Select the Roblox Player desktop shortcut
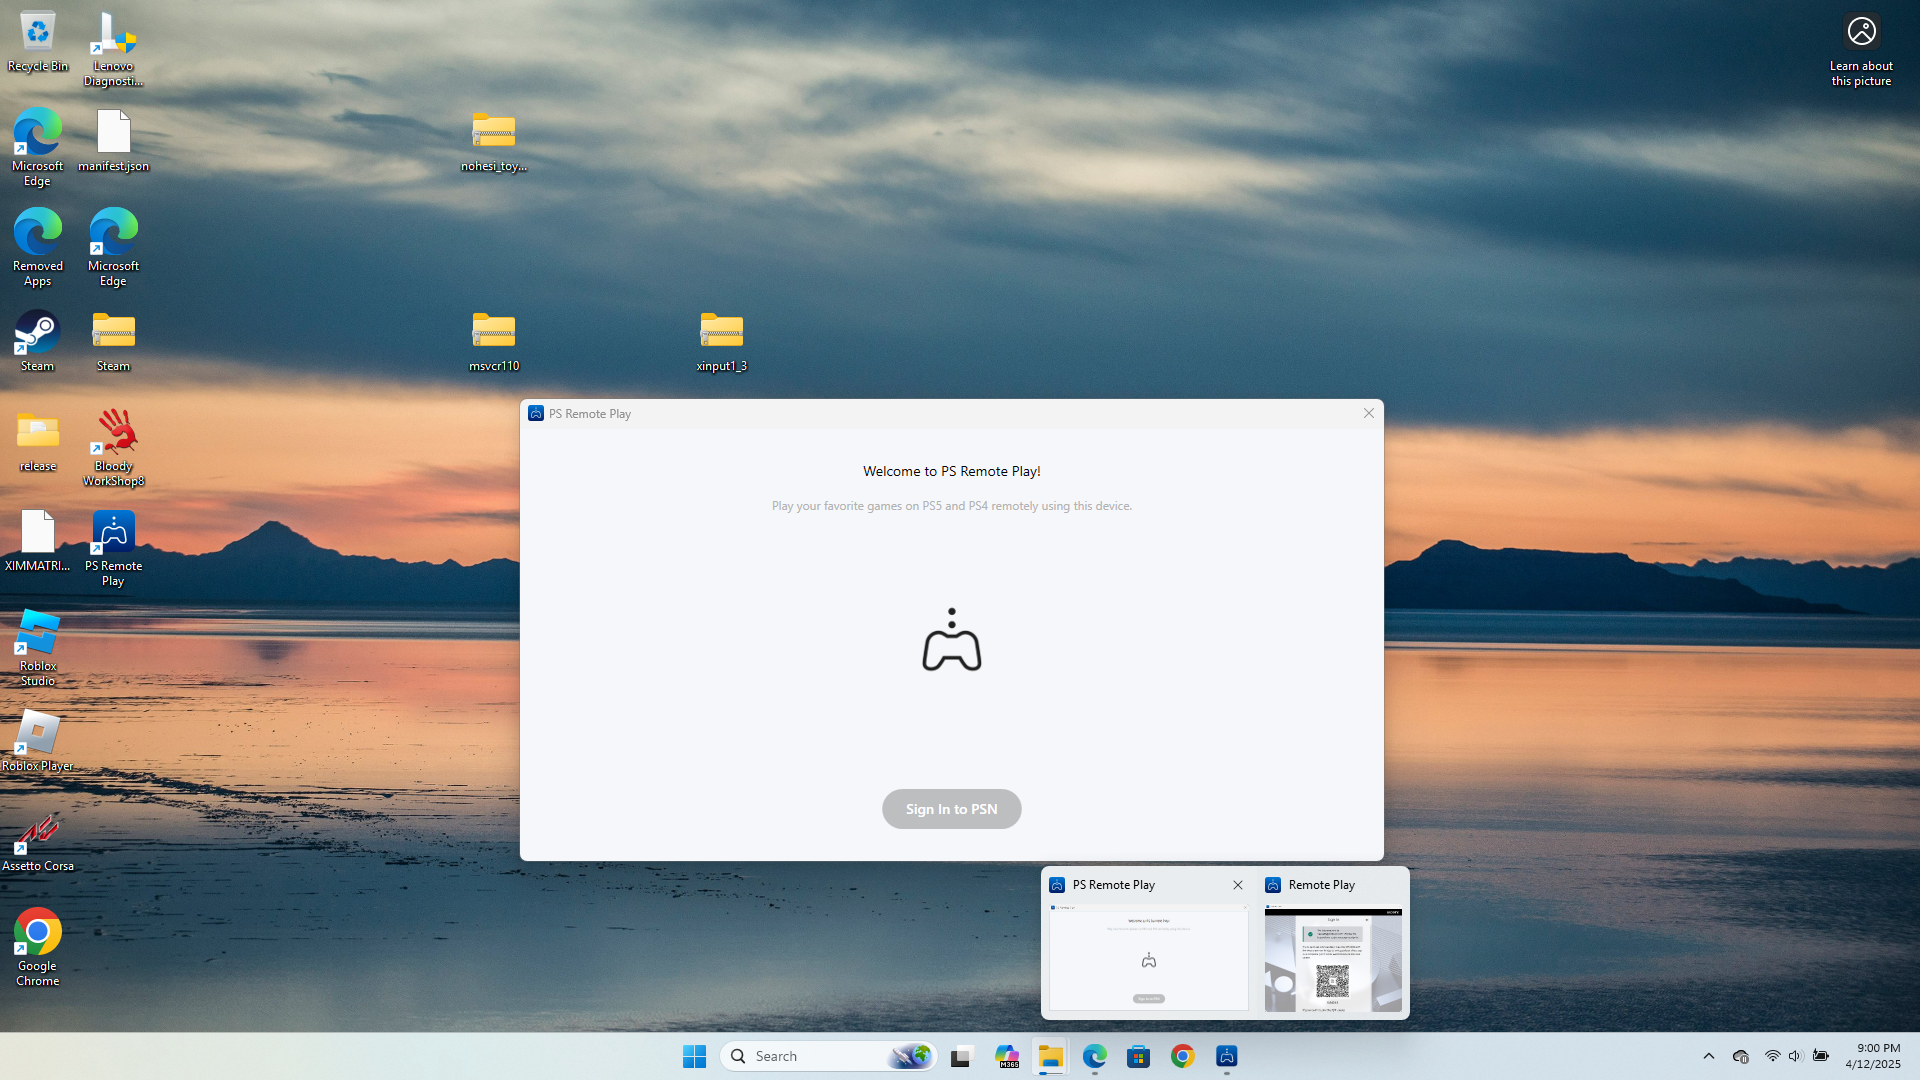 [38, 741]
